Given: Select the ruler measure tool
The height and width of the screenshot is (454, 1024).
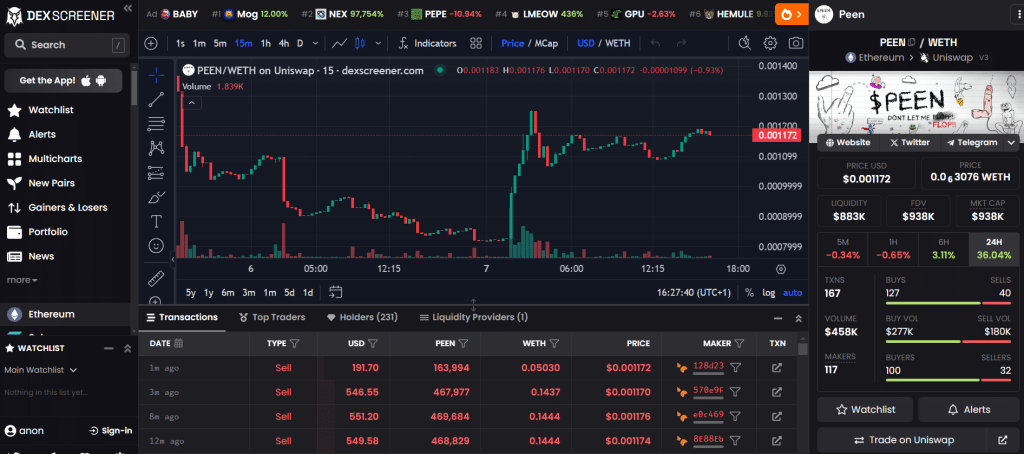Looking at the screenshot, I should 156,277.
